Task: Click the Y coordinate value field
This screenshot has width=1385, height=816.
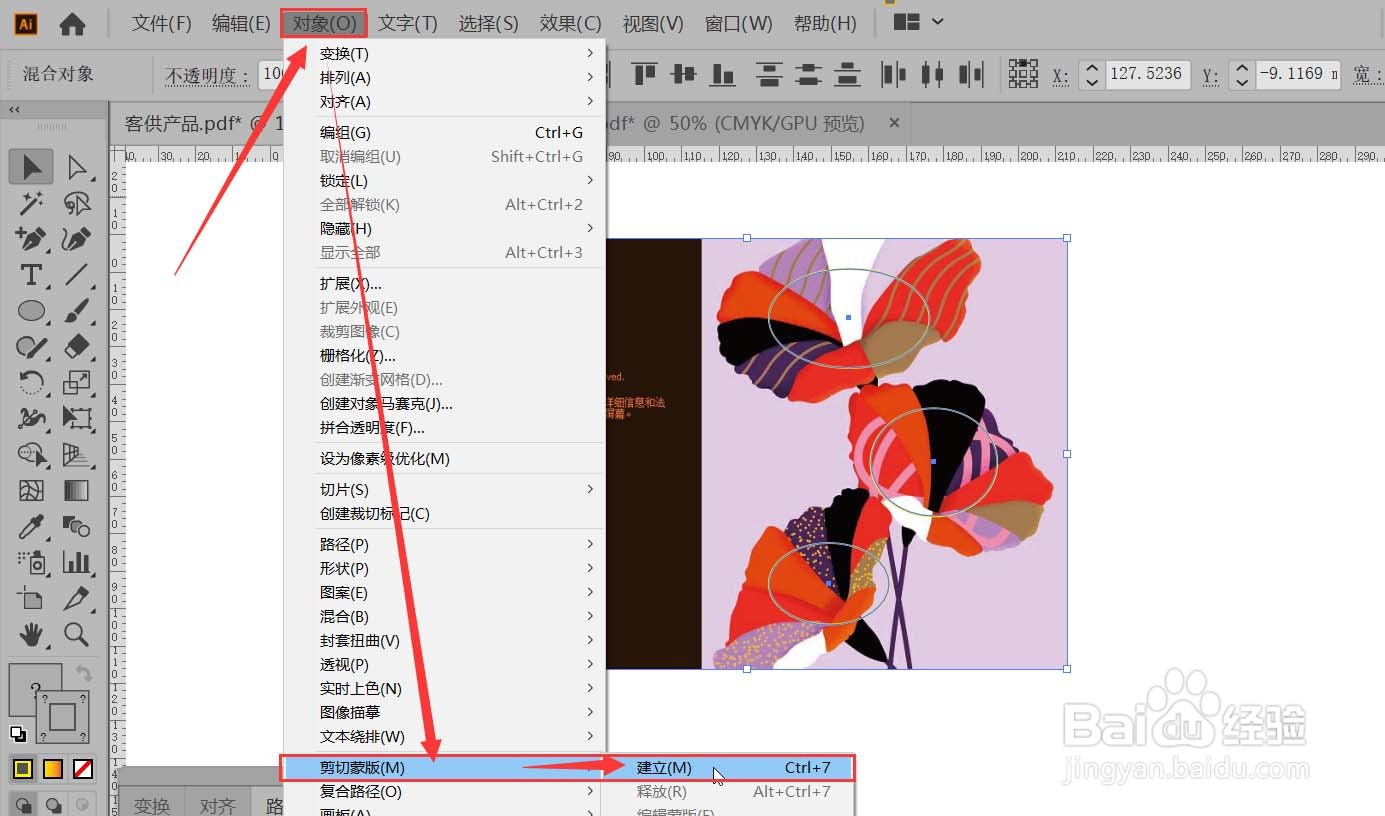Action: (1298, 74)
